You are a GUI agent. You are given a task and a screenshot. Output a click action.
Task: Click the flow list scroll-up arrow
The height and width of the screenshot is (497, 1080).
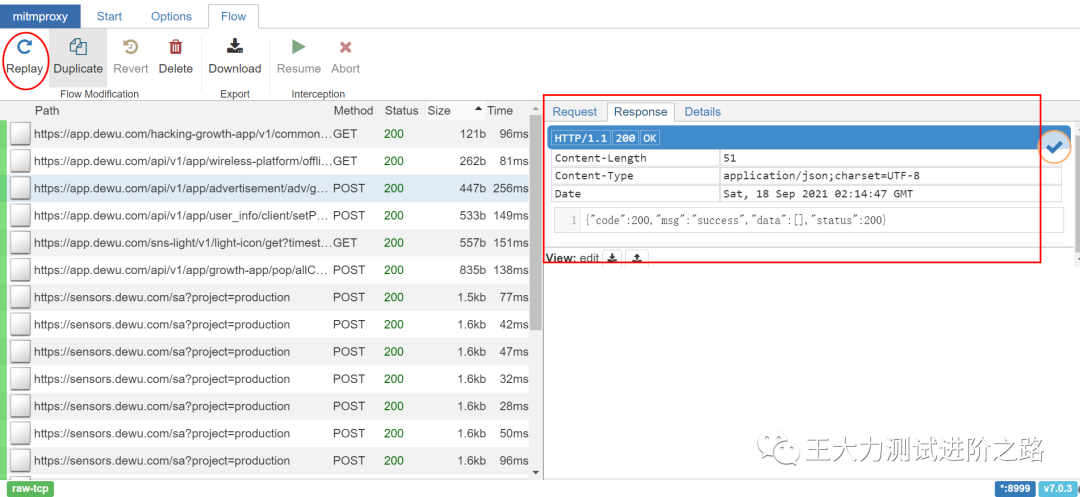[x=535, y=109]
